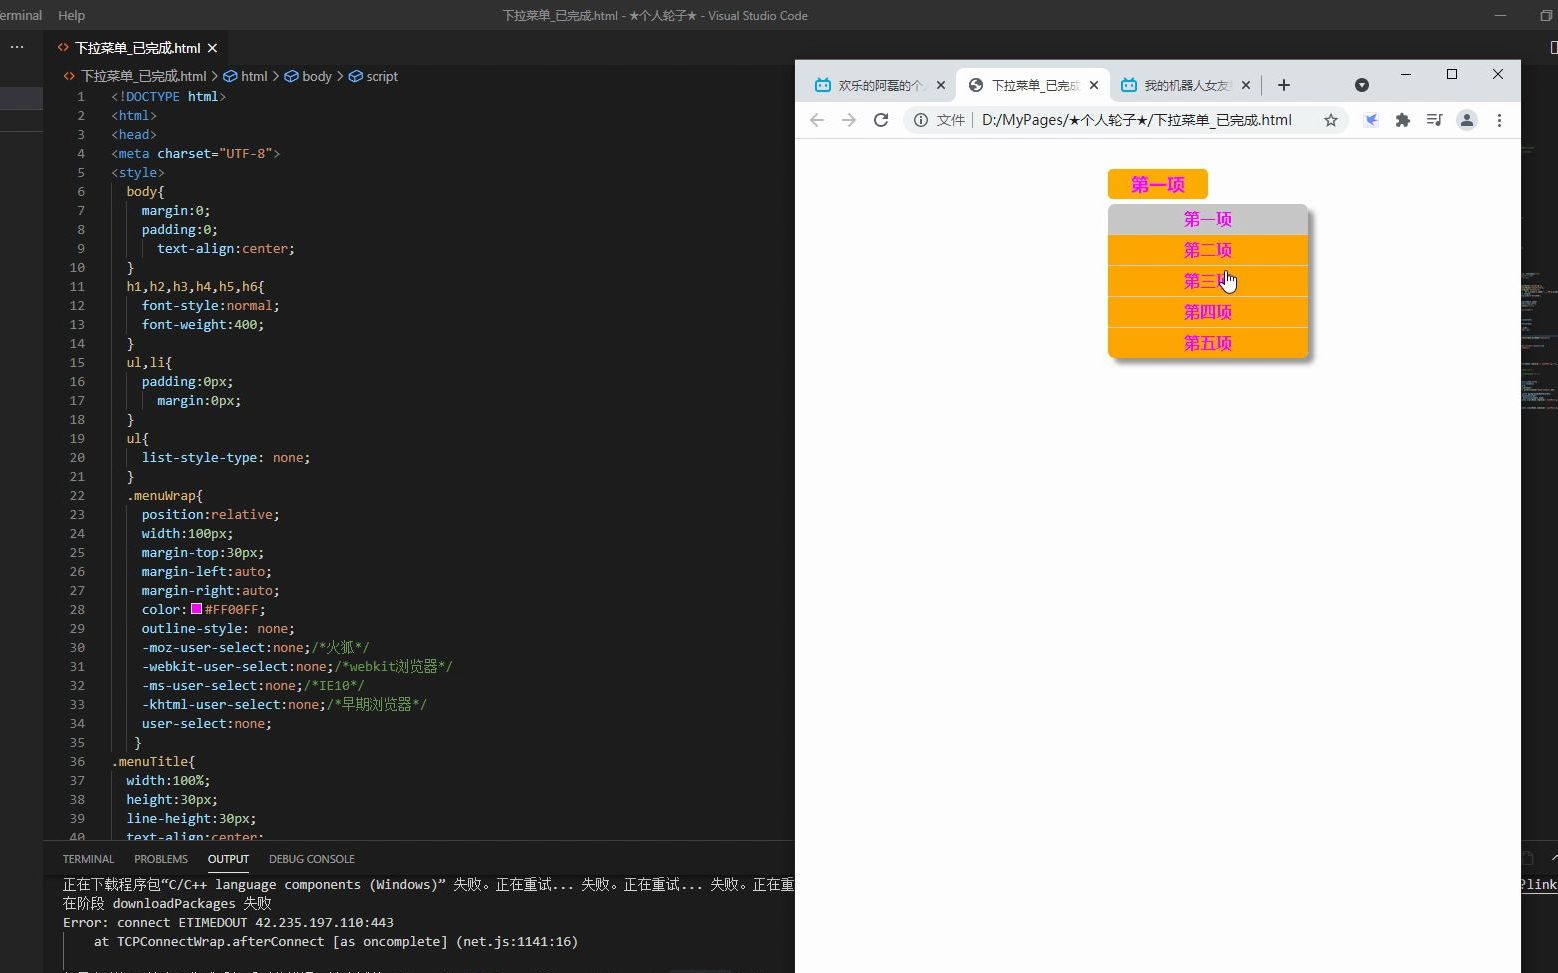Image resolution: width=1558 pixels, height=973 pixels.
Task: Open the playlist/media icon in browser toolbar
Action: coord(1434,120)
